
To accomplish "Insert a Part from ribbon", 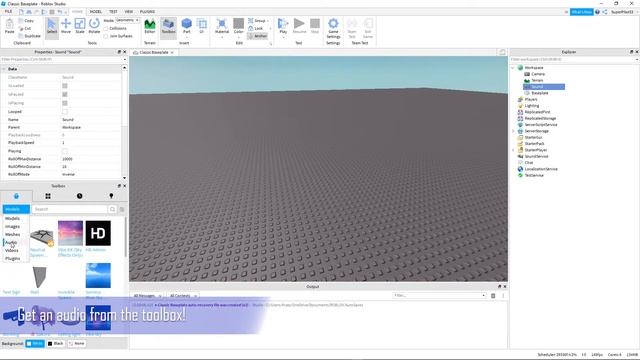I will click(x=187, y=27).
